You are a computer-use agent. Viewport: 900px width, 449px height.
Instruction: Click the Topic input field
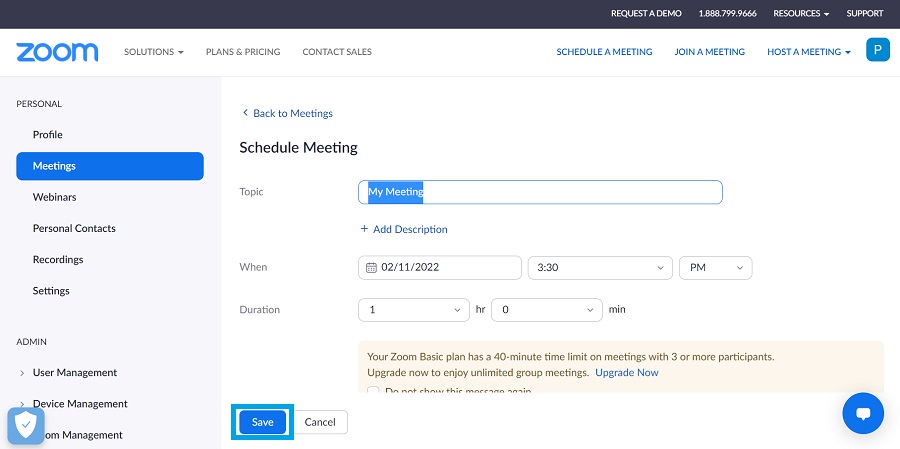[x=540, y=192]
